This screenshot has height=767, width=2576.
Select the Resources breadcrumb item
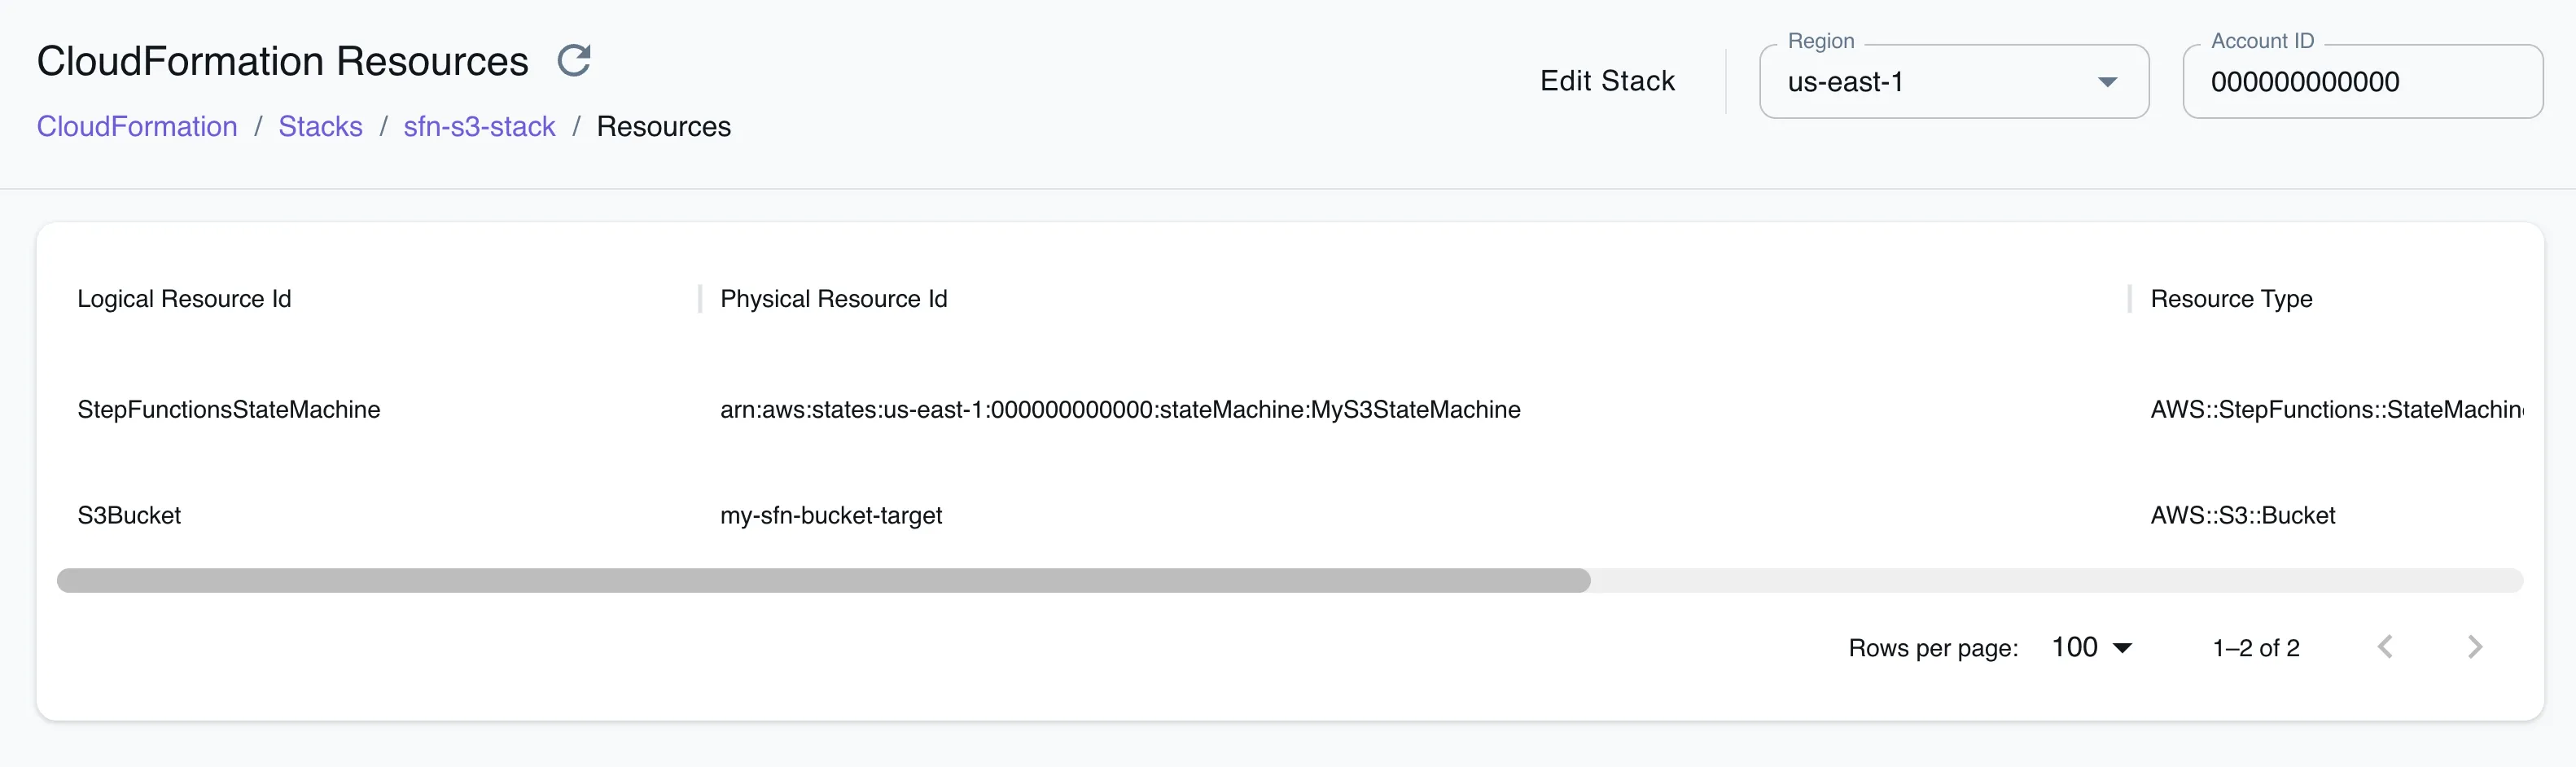pos(664,126)
